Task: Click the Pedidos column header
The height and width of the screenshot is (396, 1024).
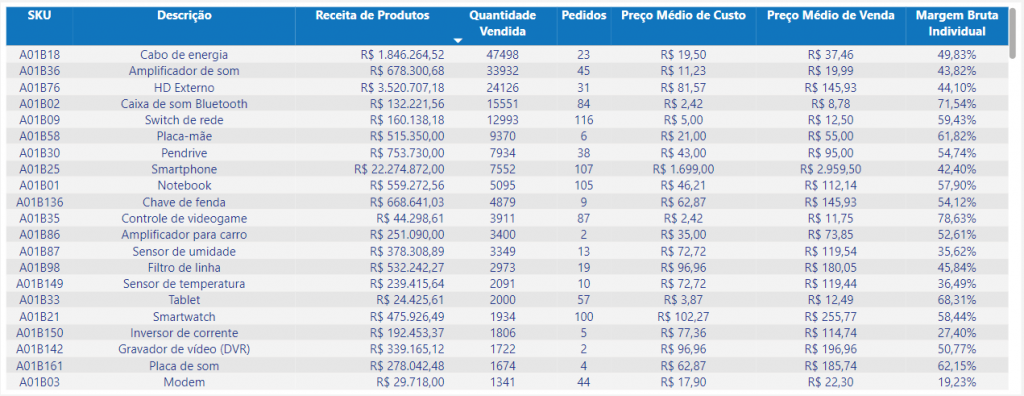Action: pyautogui.click(x=584, y=16)
